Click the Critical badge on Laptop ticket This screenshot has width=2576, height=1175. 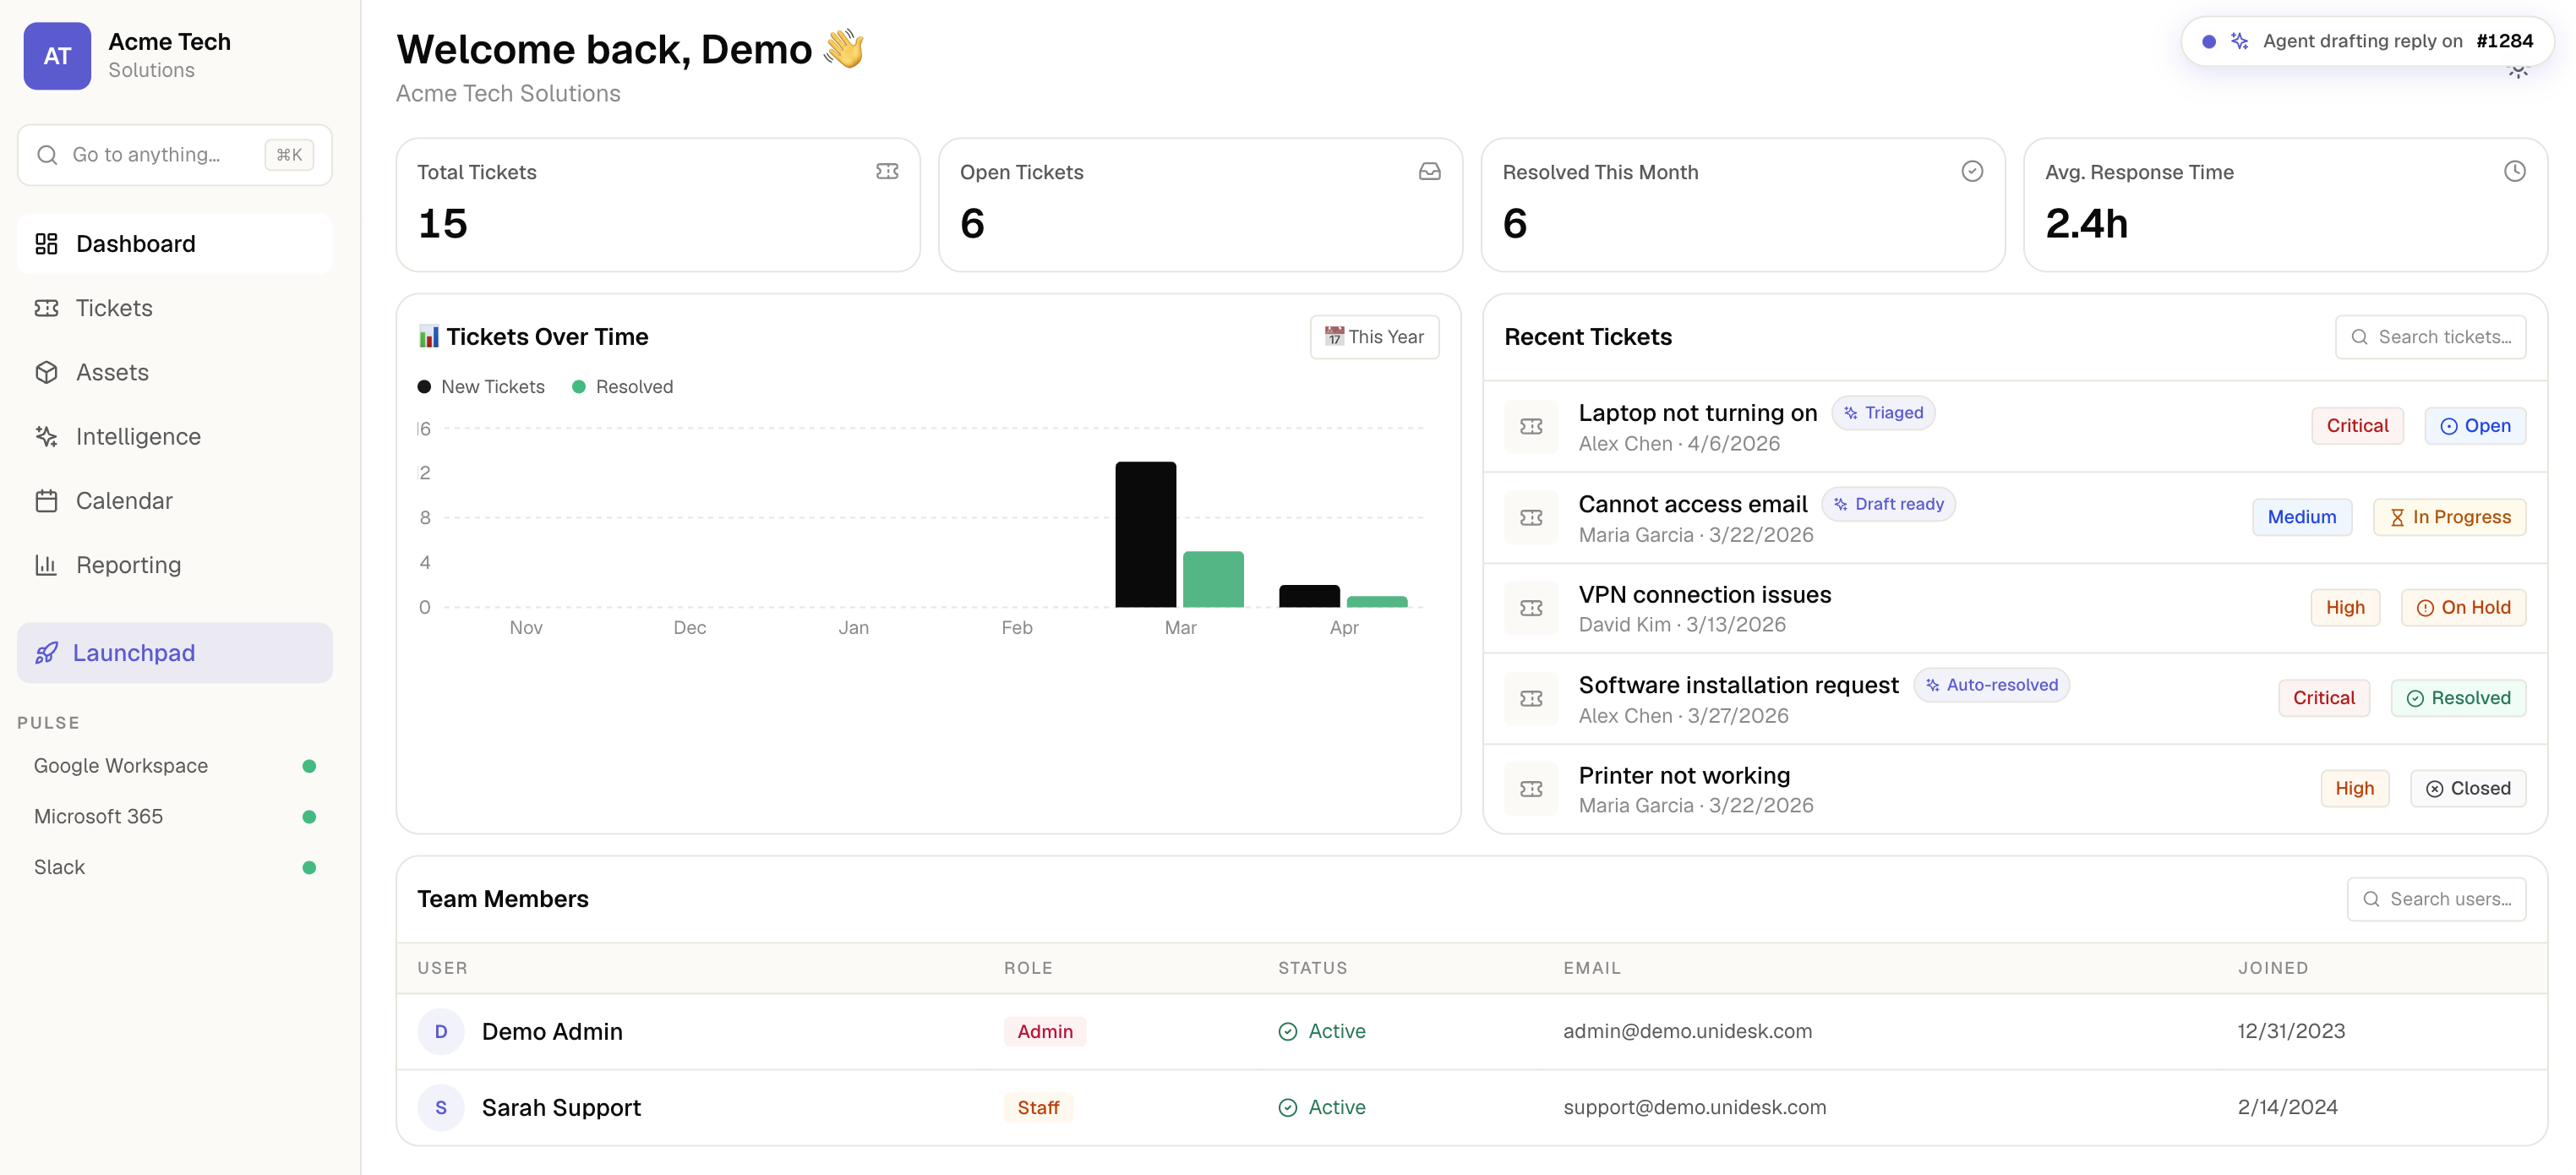(x=2357, y=426)
